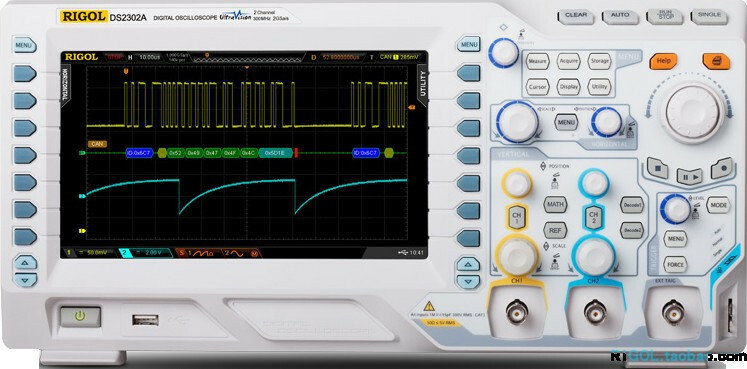Click the play/pause waveform playback button

tap(689, 176)
